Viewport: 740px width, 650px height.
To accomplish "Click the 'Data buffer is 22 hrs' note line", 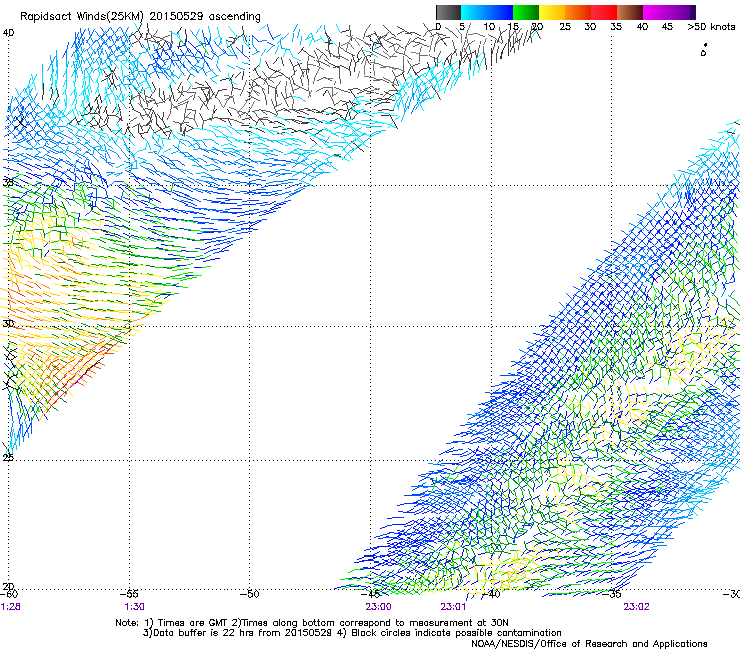I will click(x=352, y=633).
